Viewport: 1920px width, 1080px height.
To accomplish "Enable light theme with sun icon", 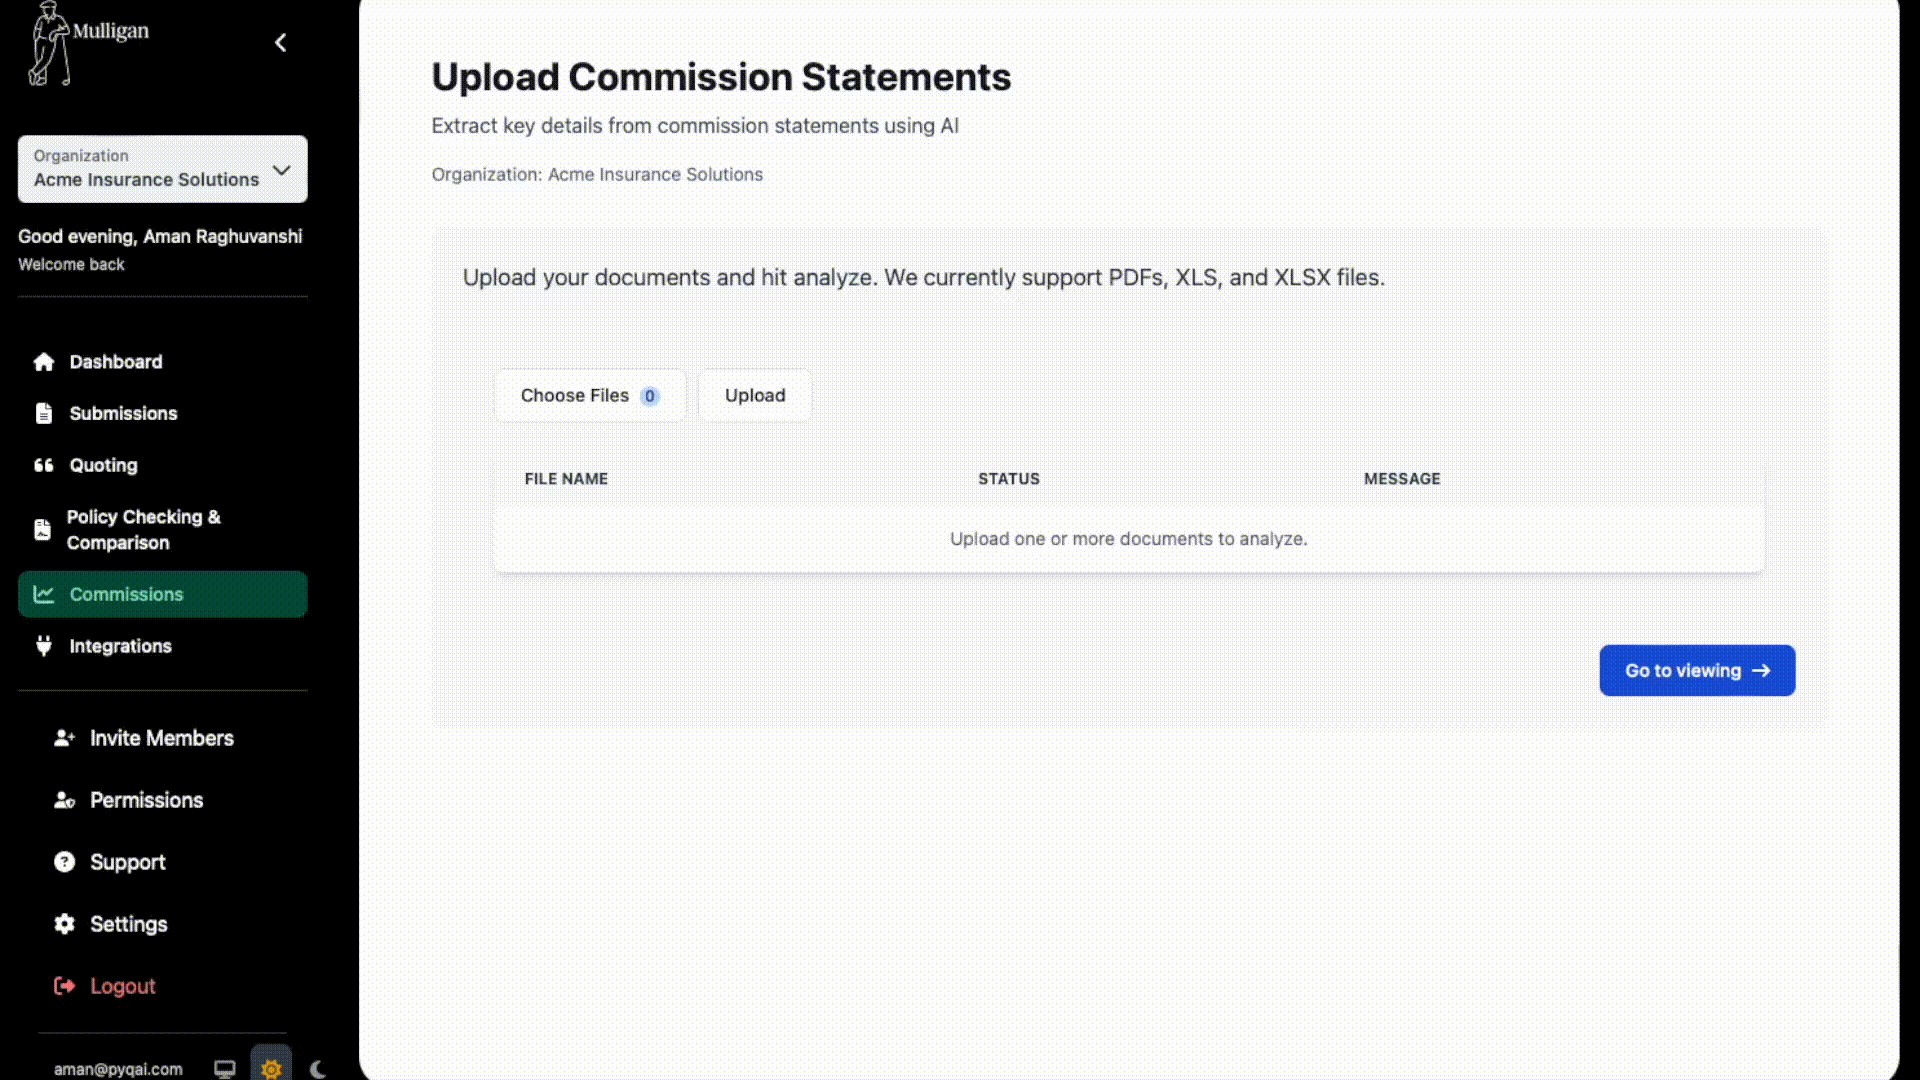I will tap(271, 1069).
